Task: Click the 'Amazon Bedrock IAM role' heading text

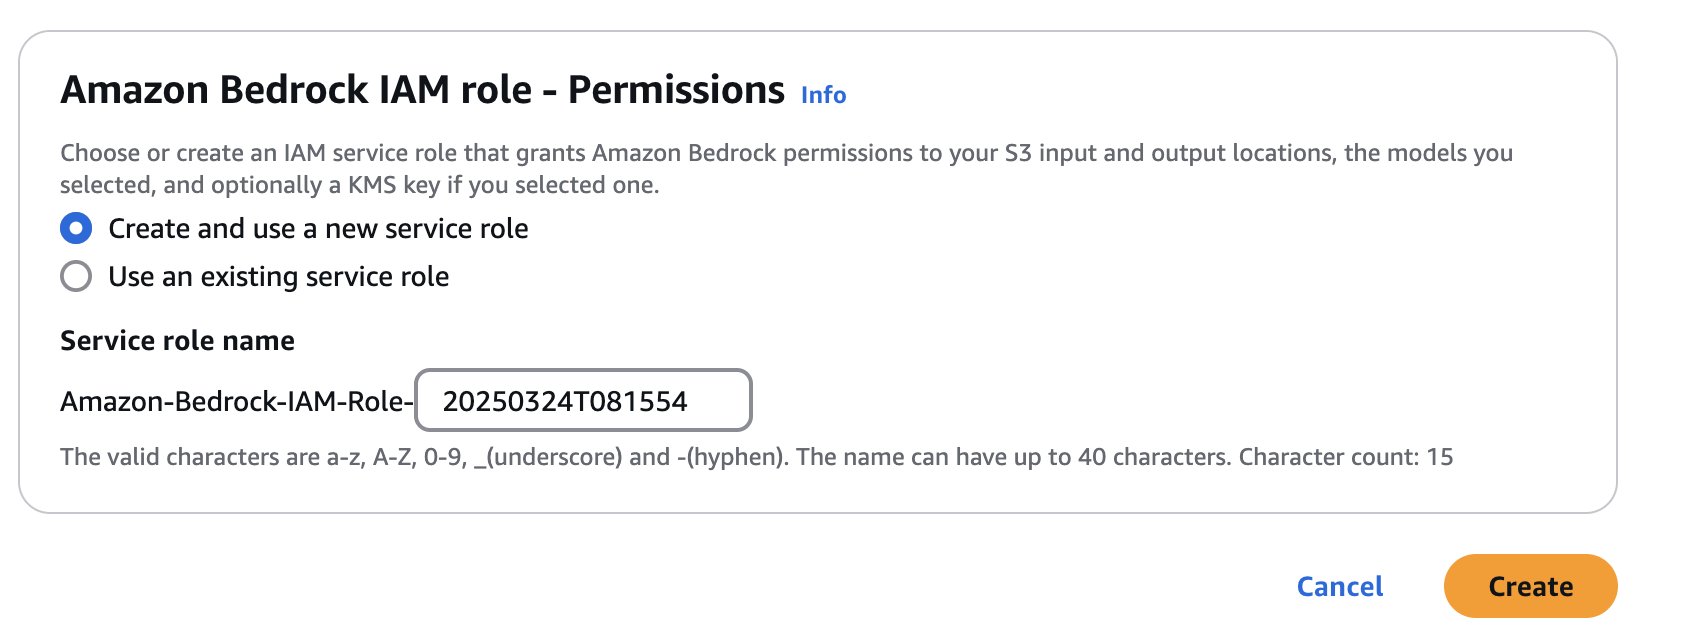Action: [x=296, y=90]
